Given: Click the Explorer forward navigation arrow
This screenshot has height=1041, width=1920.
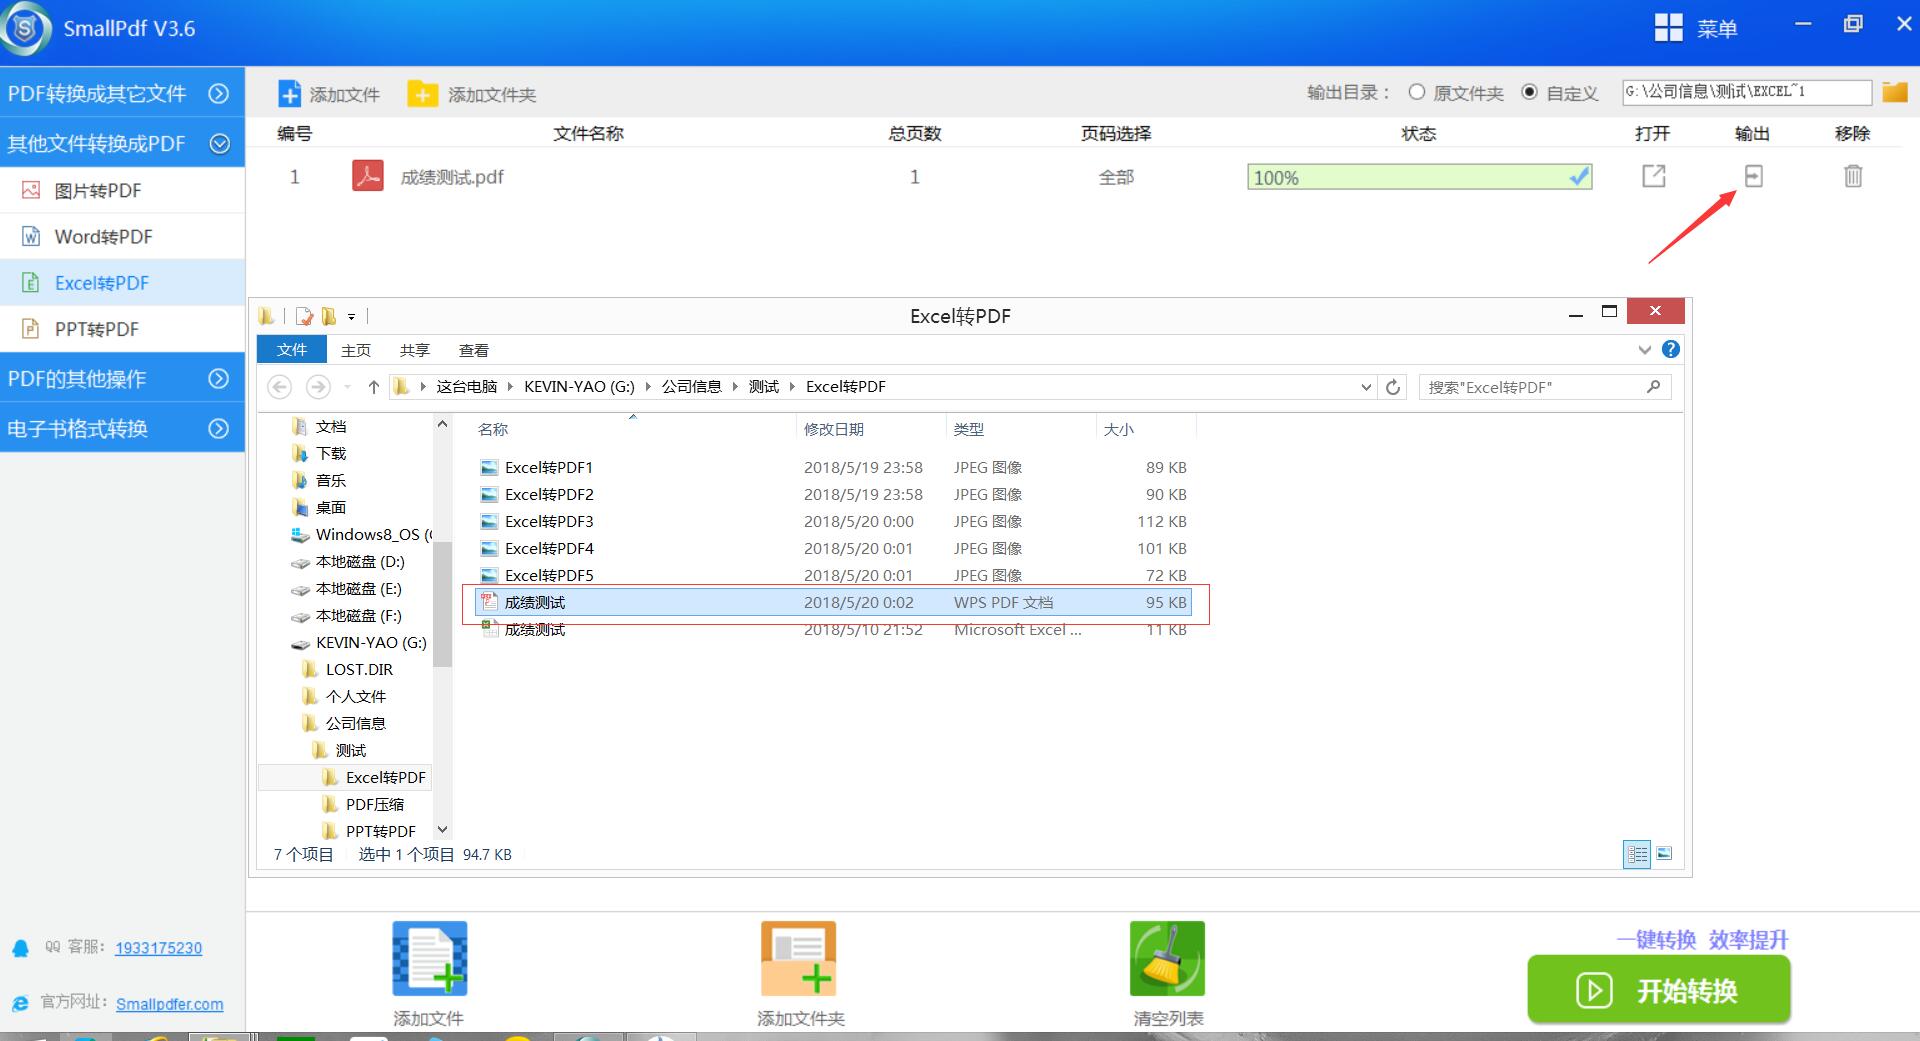Looking at the screenshot, I should [318, 387].
